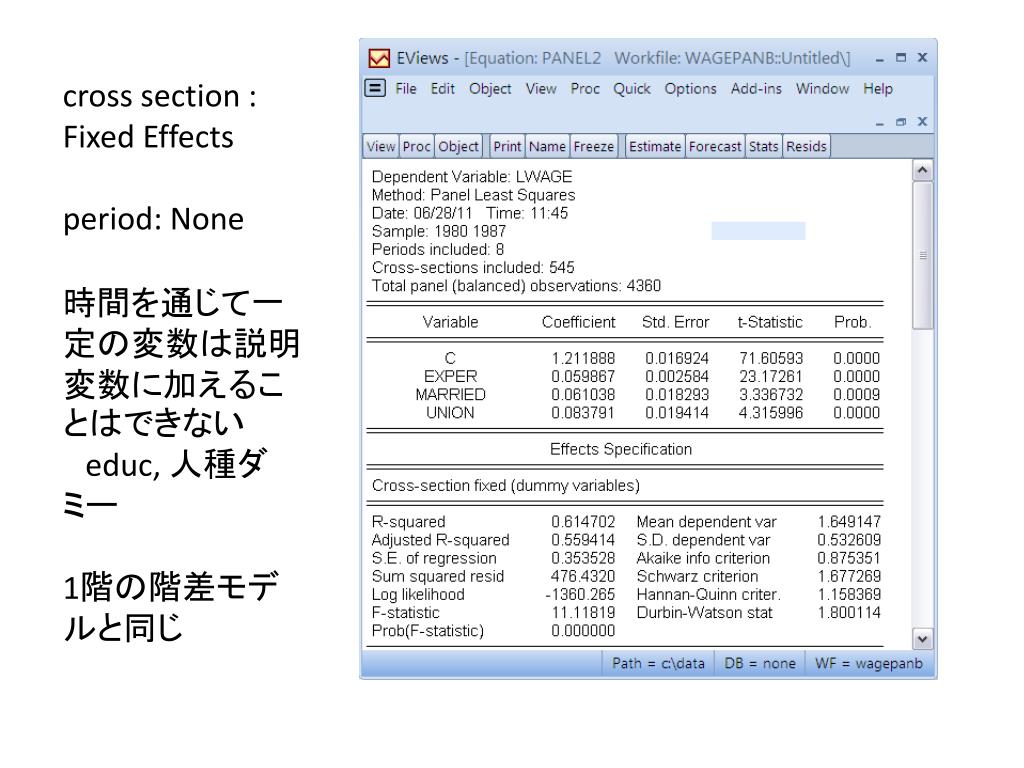This screenshot has width=1024, height=768.
Task: Open the workfile control menu icon beside File
Action: (375, 88)
